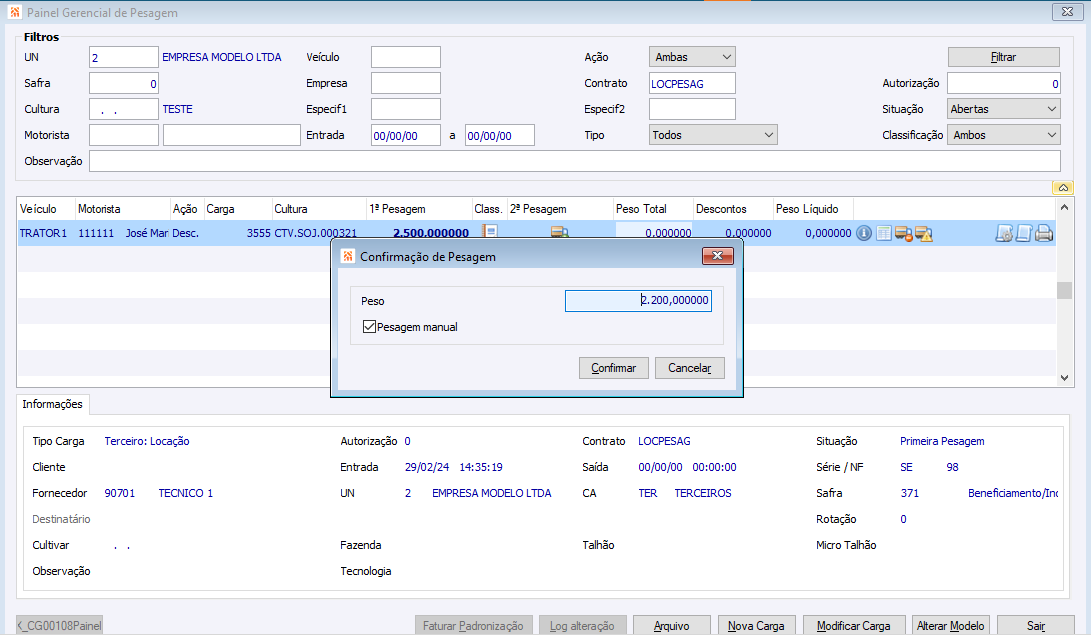The width and height of the screenshot is (1091, 635).
Task: Click the Arquivo button
Action: (671, 625)
